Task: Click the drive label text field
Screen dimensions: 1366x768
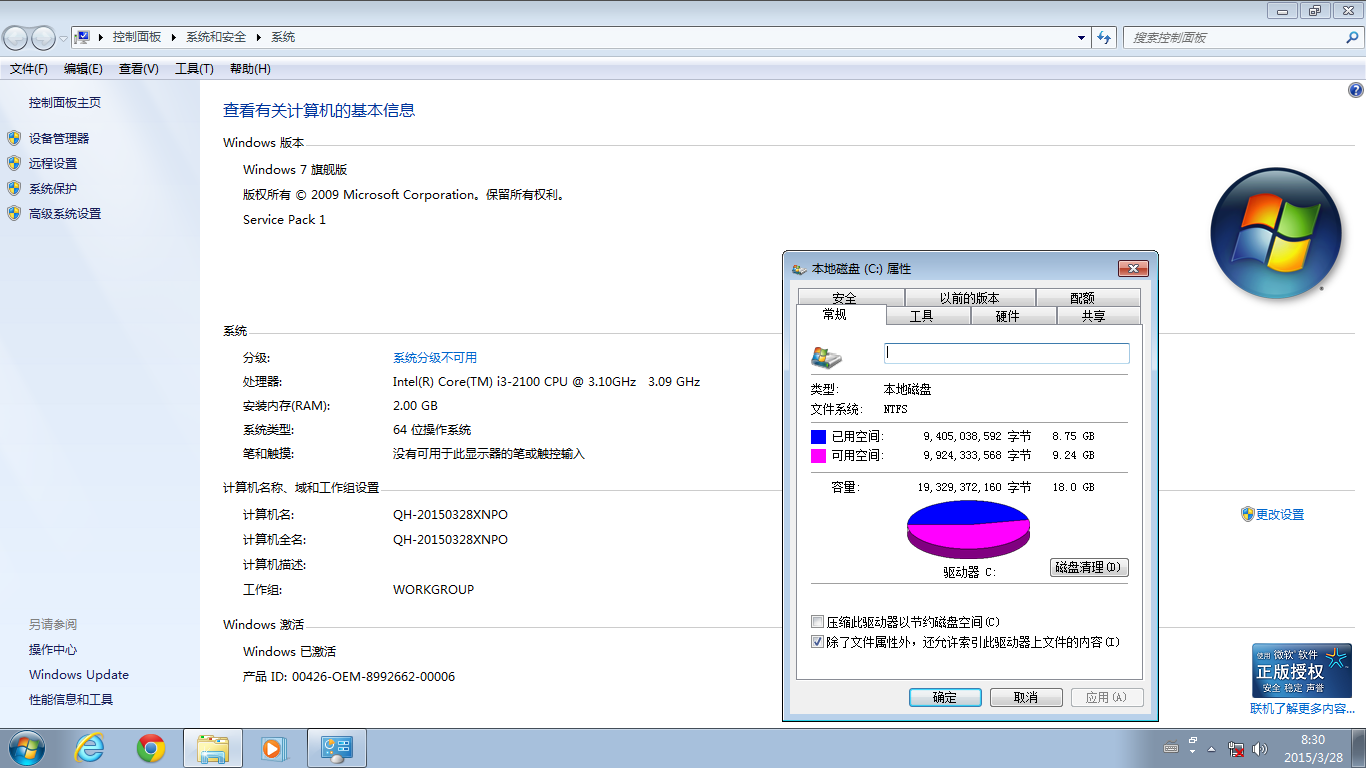Action: (x=1006, y=353)
